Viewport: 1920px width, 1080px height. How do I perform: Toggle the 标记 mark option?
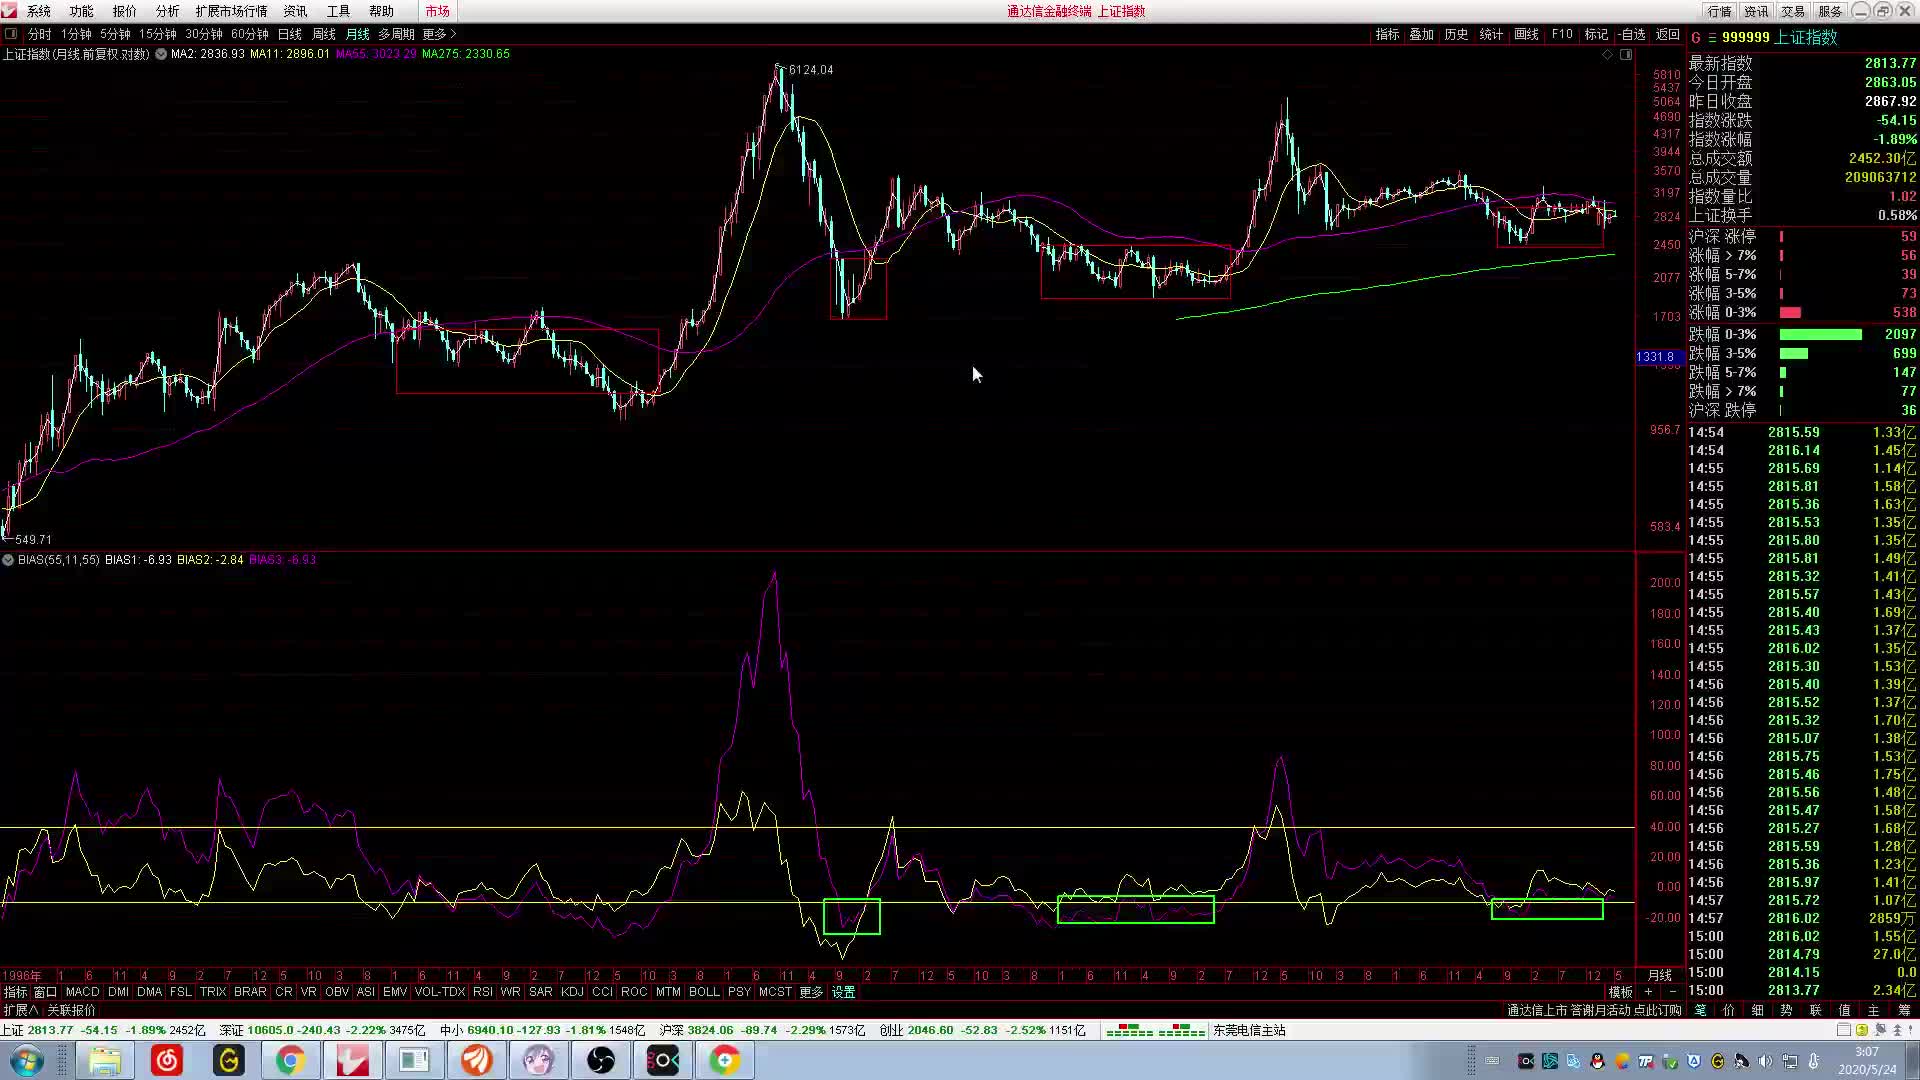point(1596,34)
